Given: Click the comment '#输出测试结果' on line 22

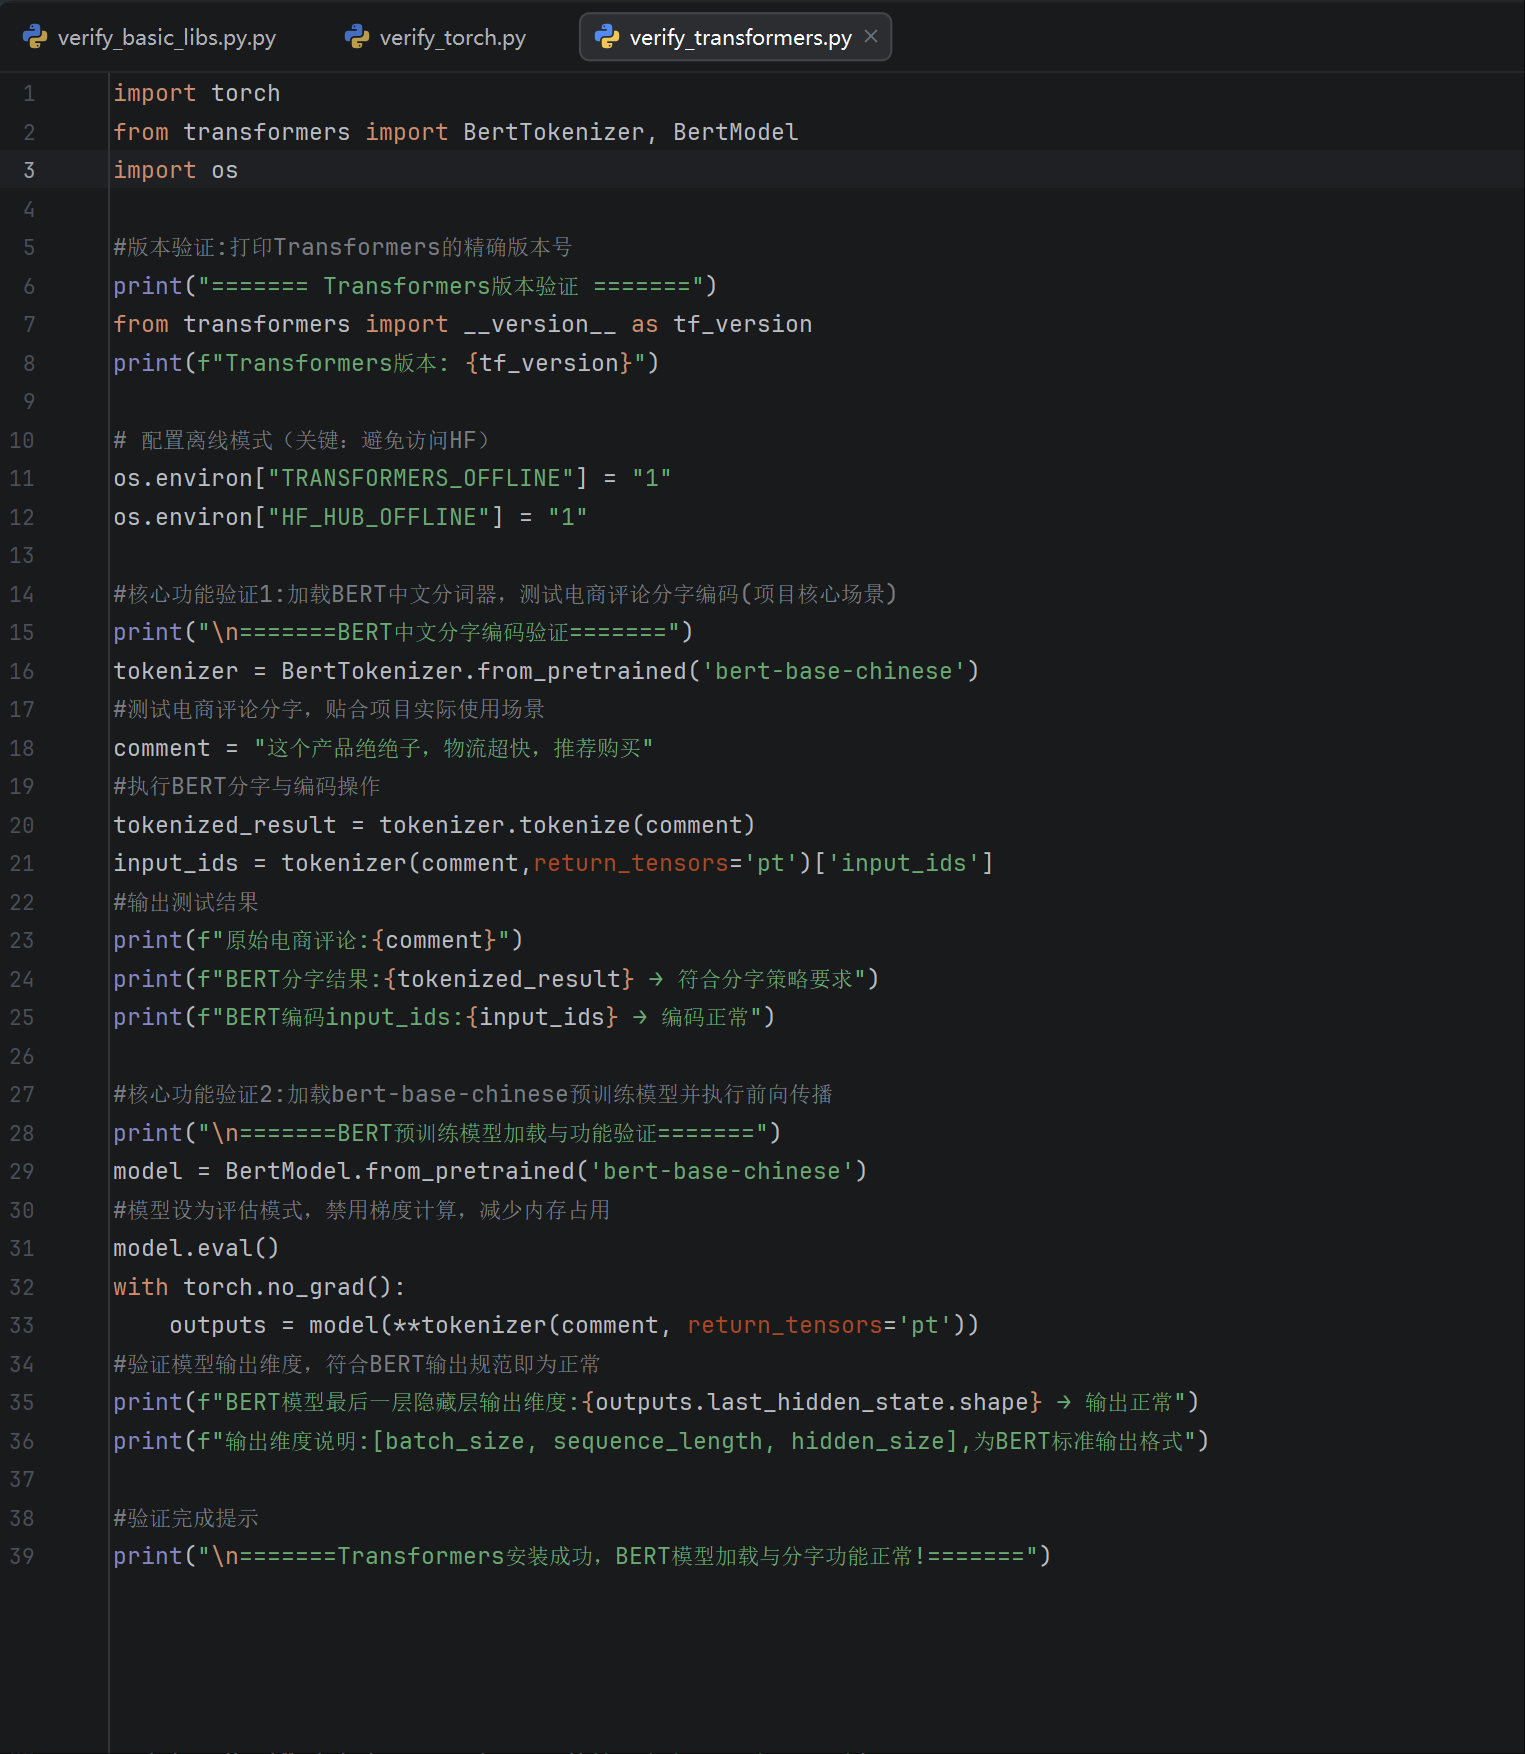Looking at the screenshot, I should [186, 902].
